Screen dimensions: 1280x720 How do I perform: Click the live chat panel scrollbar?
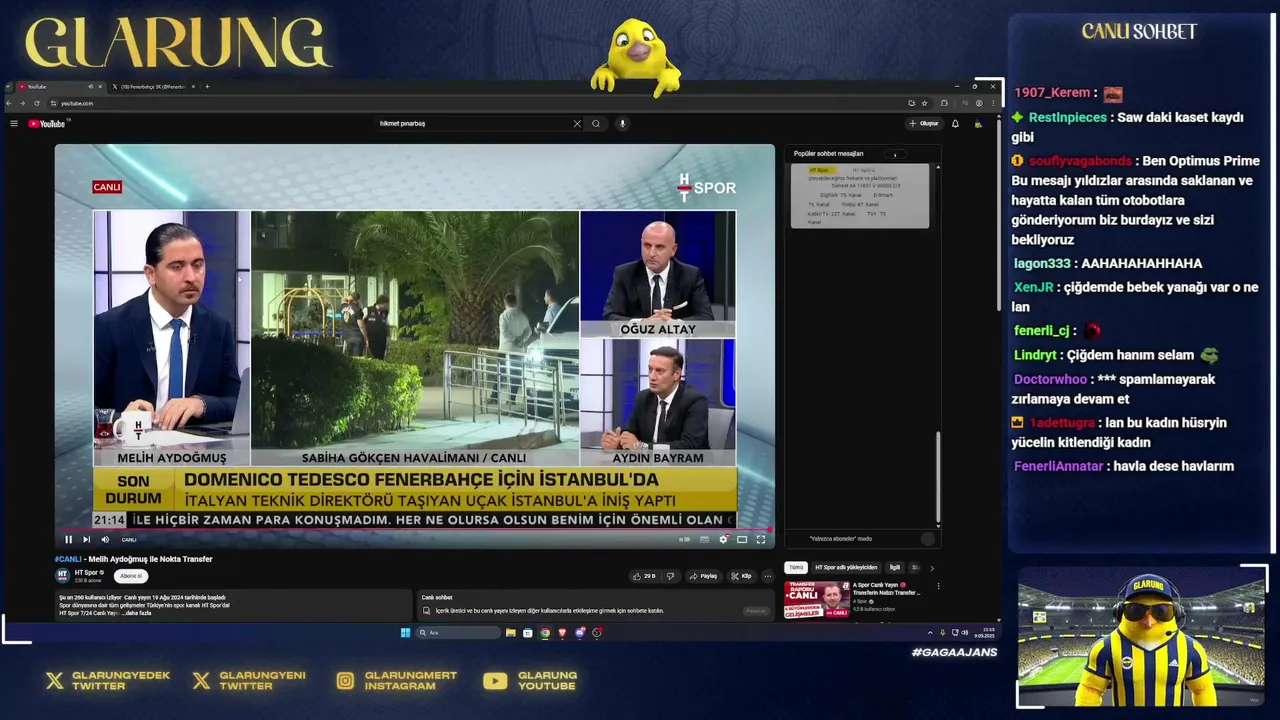pos(938,477)
